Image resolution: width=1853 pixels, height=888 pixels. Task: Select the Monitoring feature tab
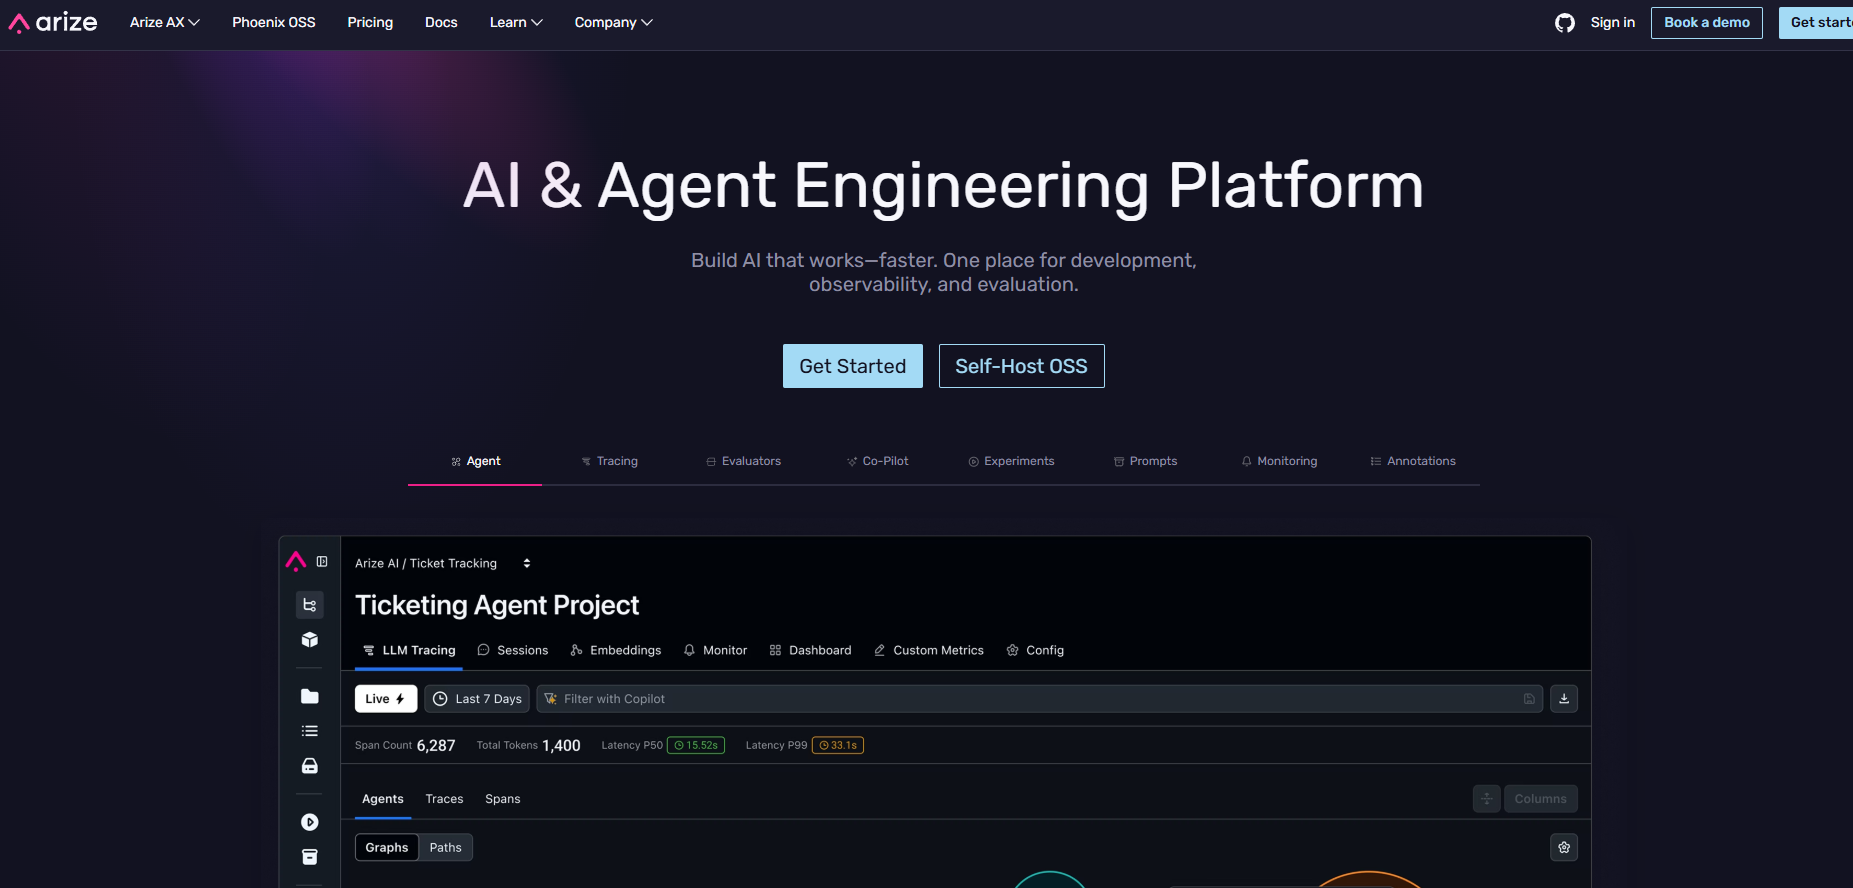[x=1279, y=461]
